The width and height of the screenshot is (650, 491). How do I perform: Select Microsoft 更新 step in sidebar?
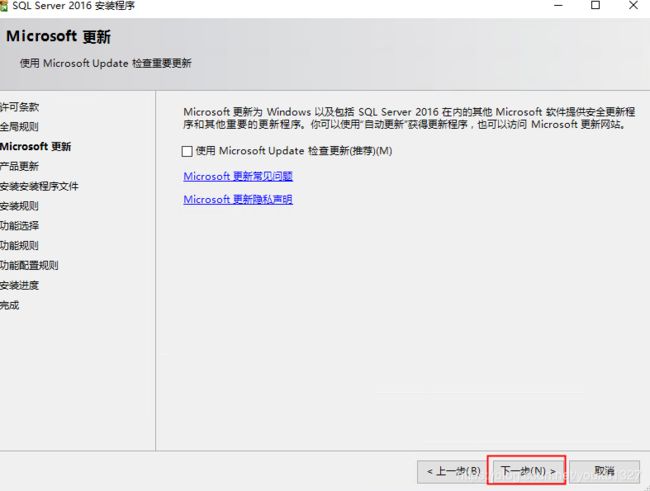click(x=36, y=146)
